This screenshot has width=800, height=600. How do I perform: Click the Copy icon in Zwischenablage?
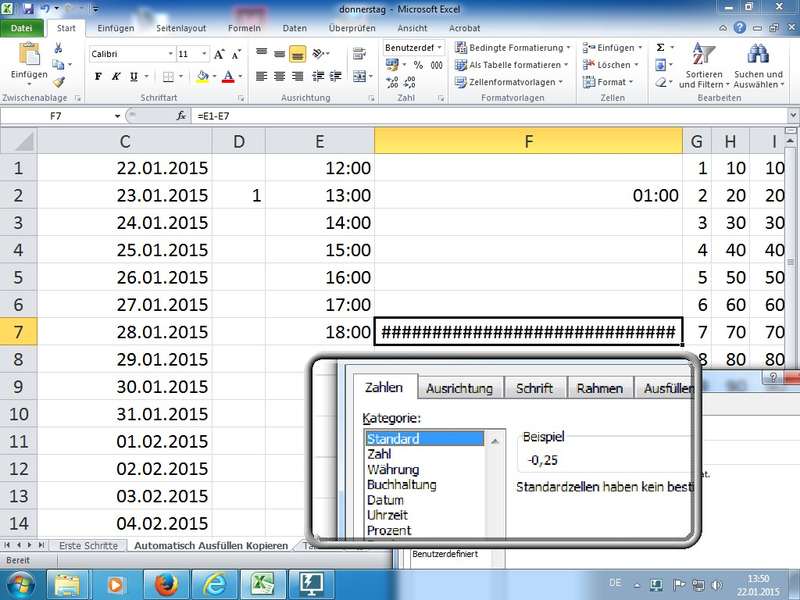[58, 65]
